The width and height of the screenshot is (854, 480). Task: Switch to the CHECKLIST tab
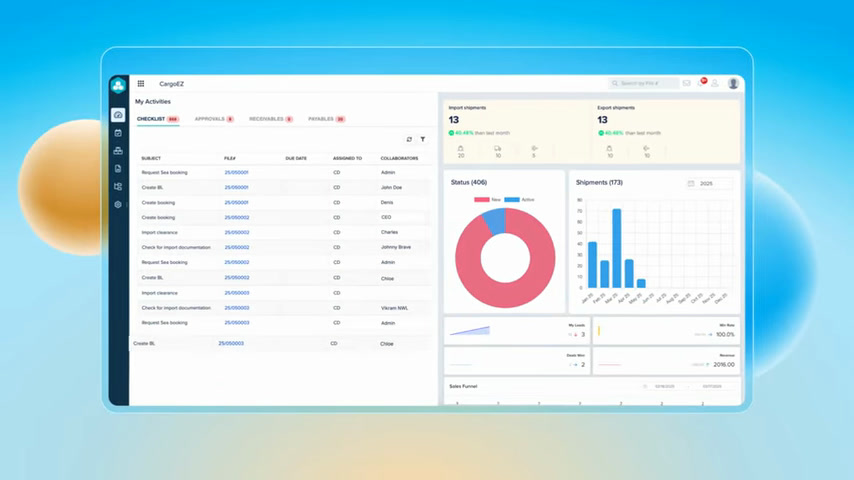click(157, 119)
